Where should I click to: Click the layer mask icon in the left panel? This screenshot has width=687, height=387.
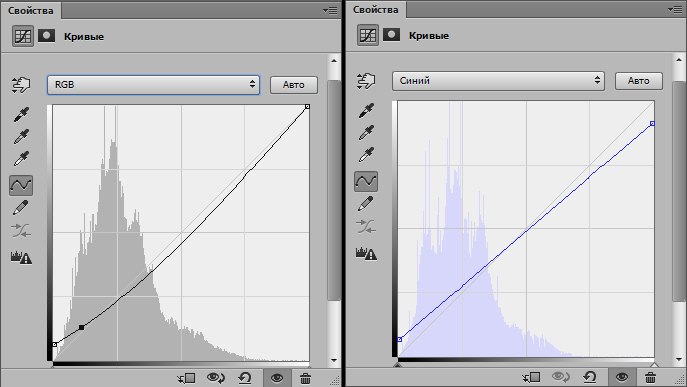pyautogui.click(x=46, y=35)
